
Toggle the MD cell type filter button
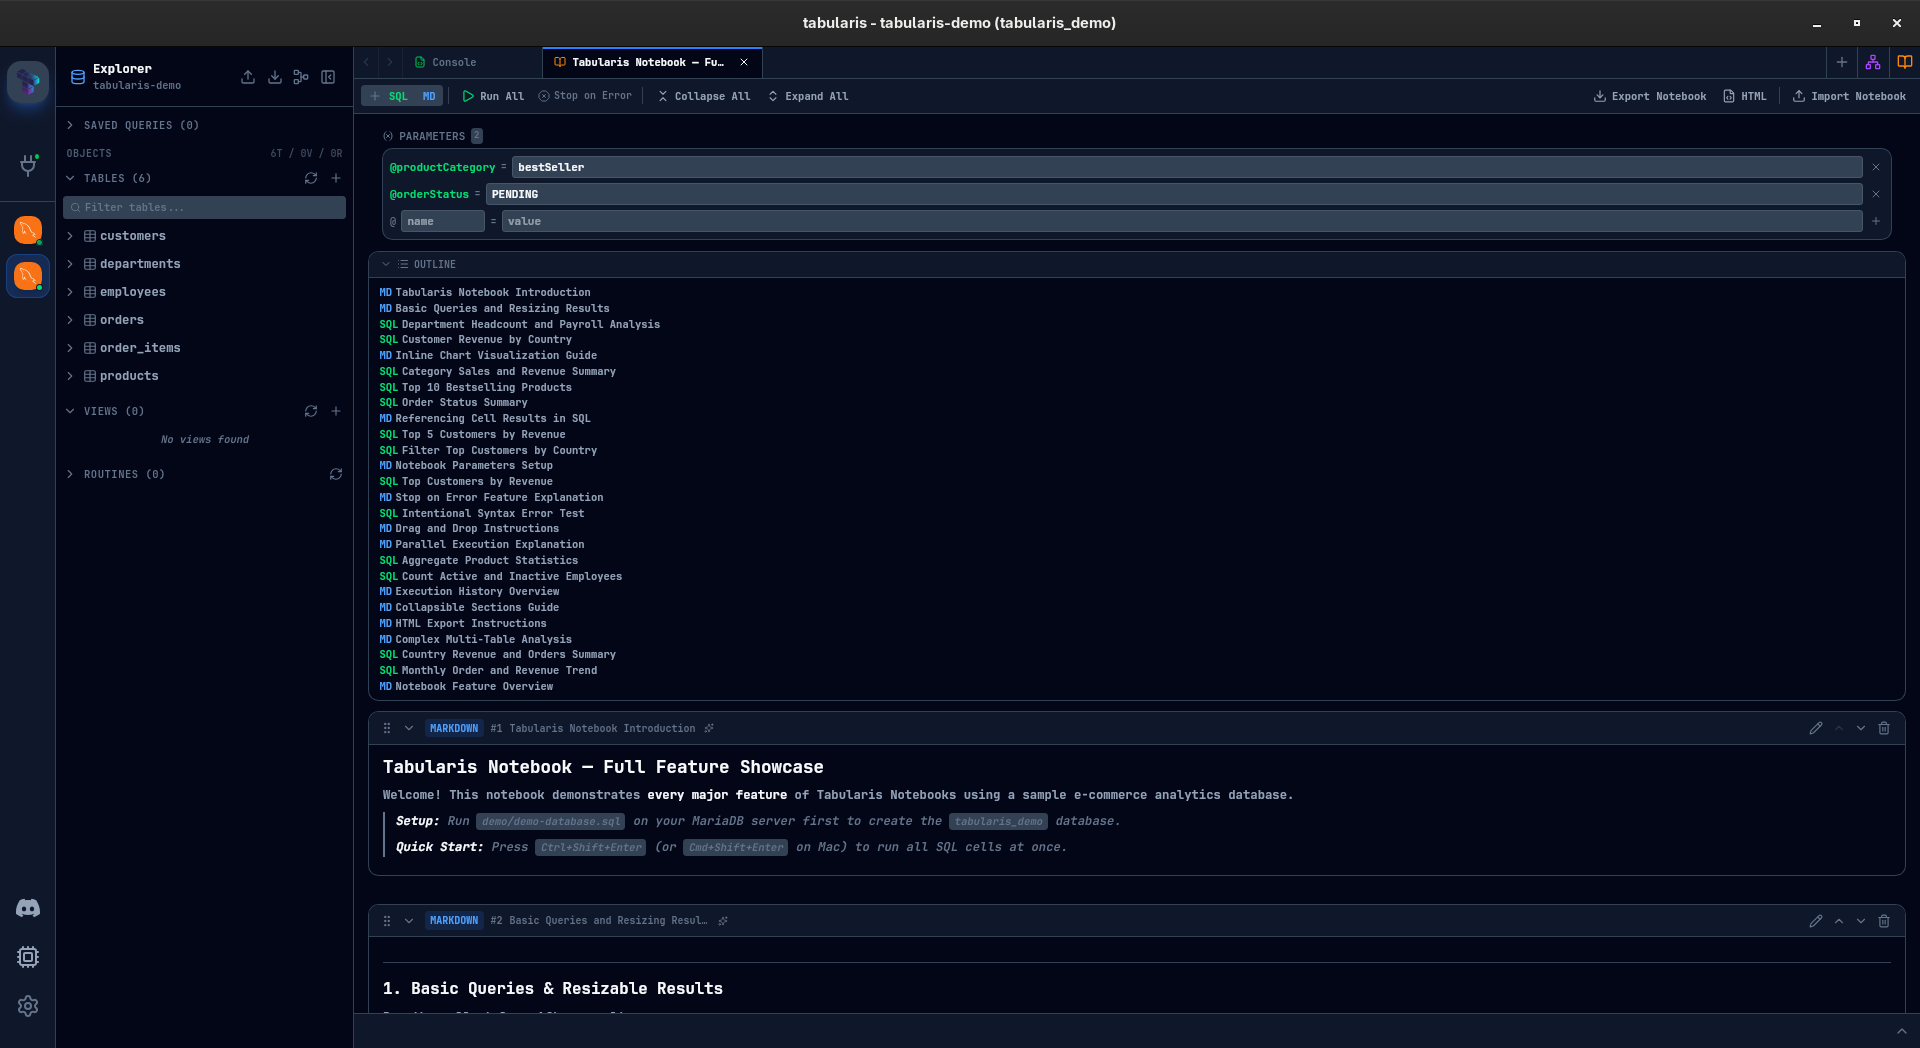[x=431, y=96]
